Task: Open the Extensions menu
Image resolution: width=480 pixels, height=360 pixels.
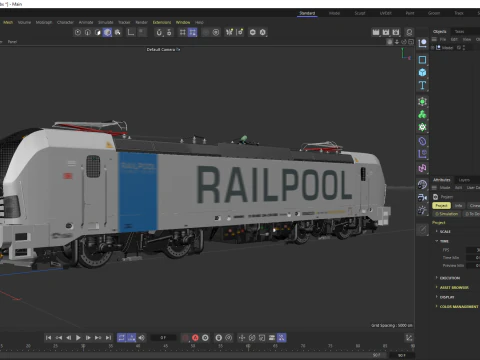Action: click(162, 22)
